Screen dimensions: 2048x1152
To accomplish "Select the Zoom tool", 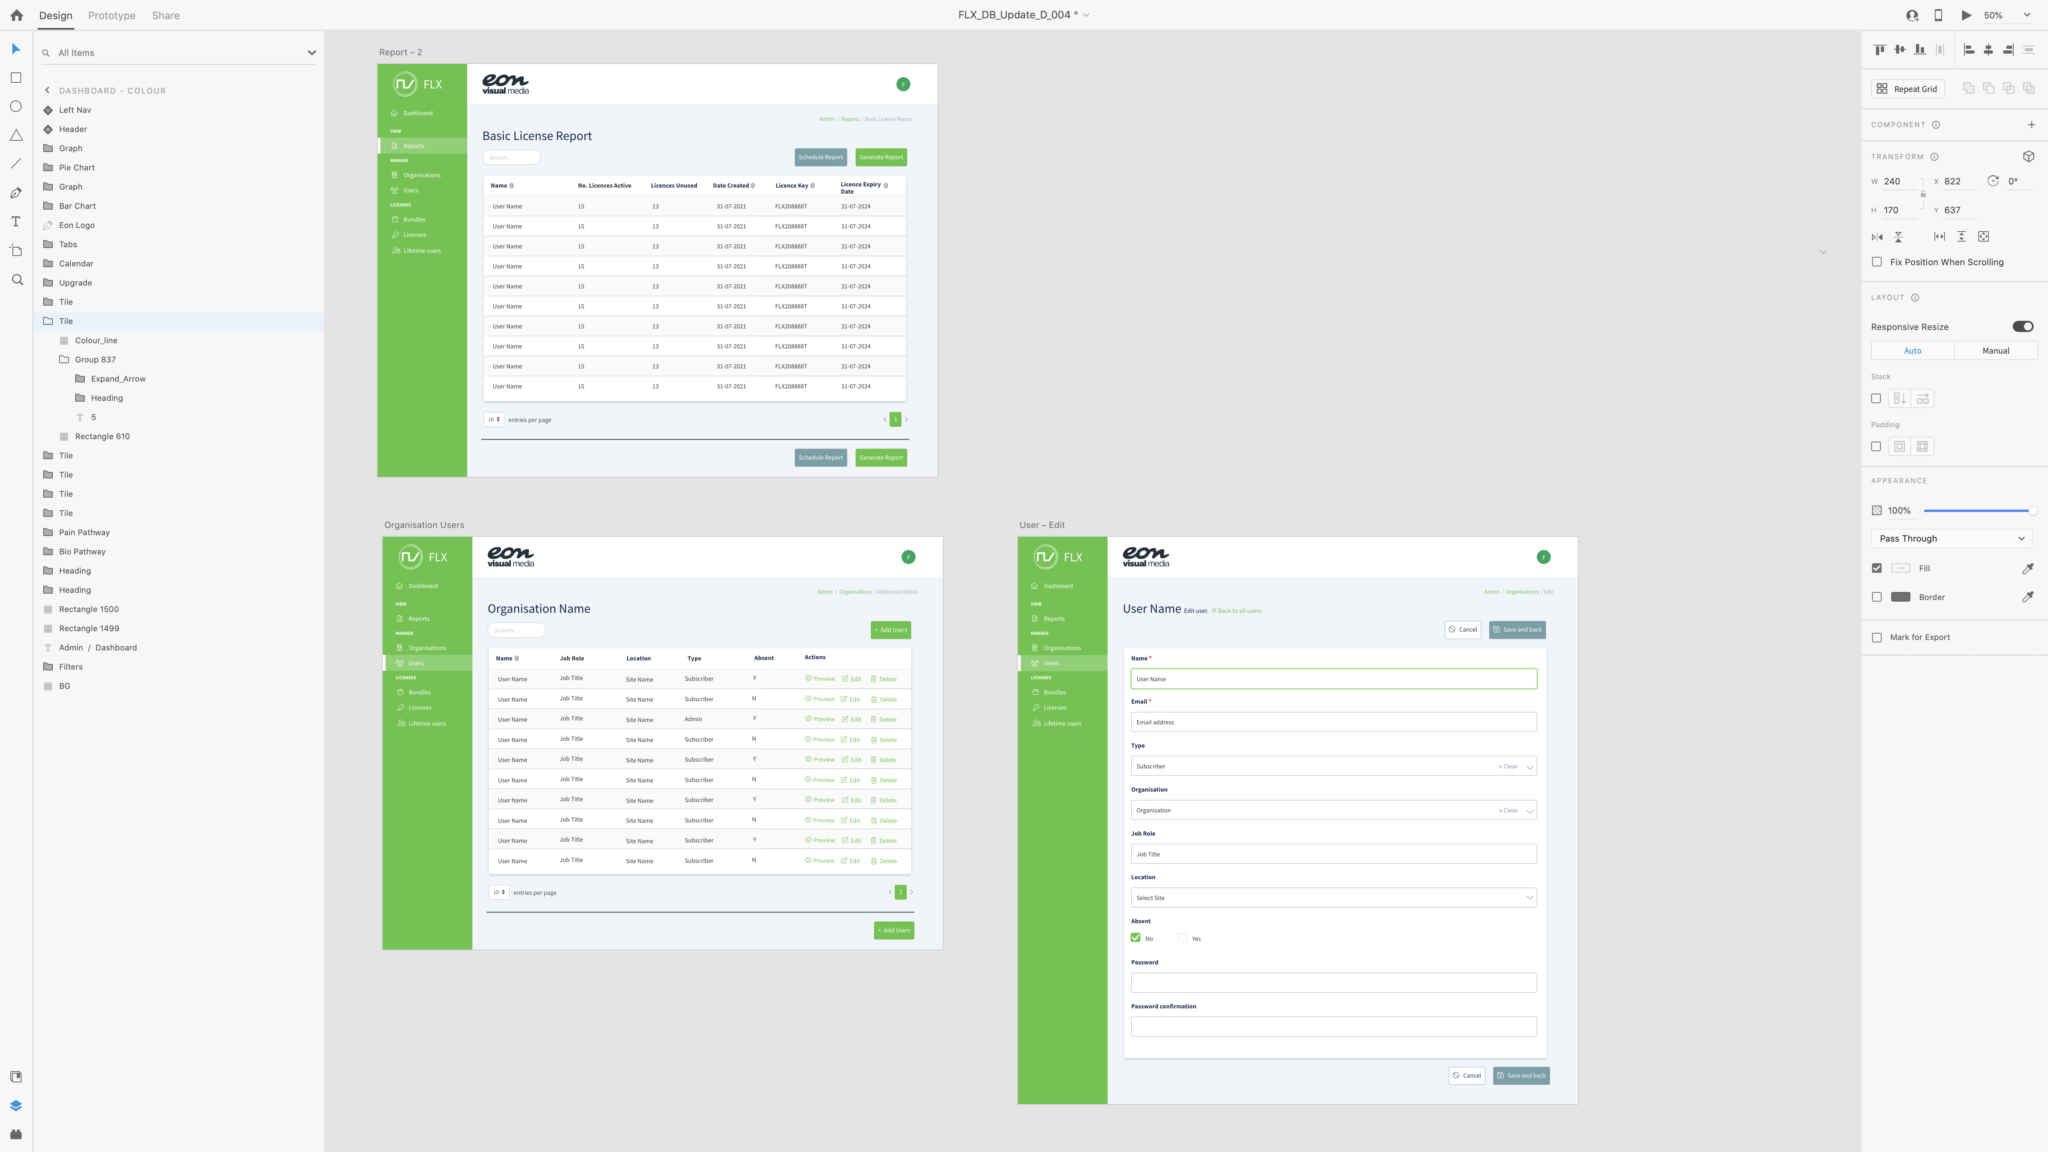I will point(16,280).
